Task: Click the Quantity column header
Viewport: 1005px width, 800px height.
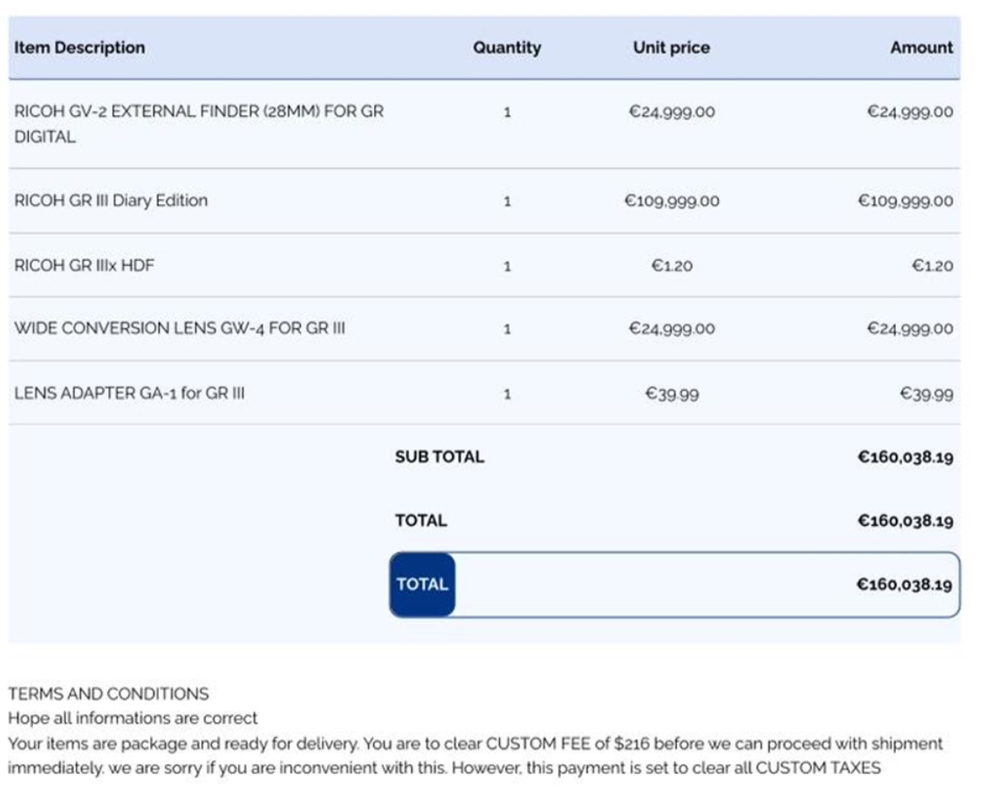Action: [x=507, y=47]
